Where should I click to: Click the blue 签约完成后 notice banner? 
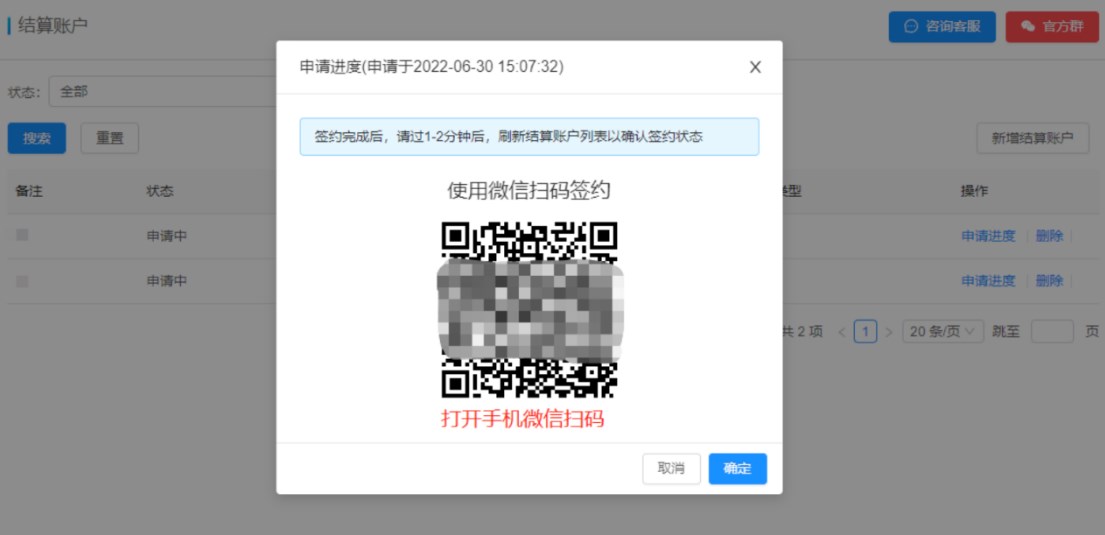pos(529,137)
